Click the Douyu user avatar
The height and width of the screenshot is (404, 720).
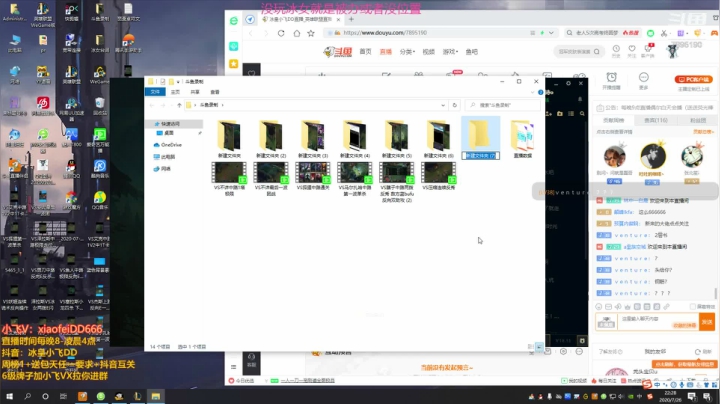point(672,51)
